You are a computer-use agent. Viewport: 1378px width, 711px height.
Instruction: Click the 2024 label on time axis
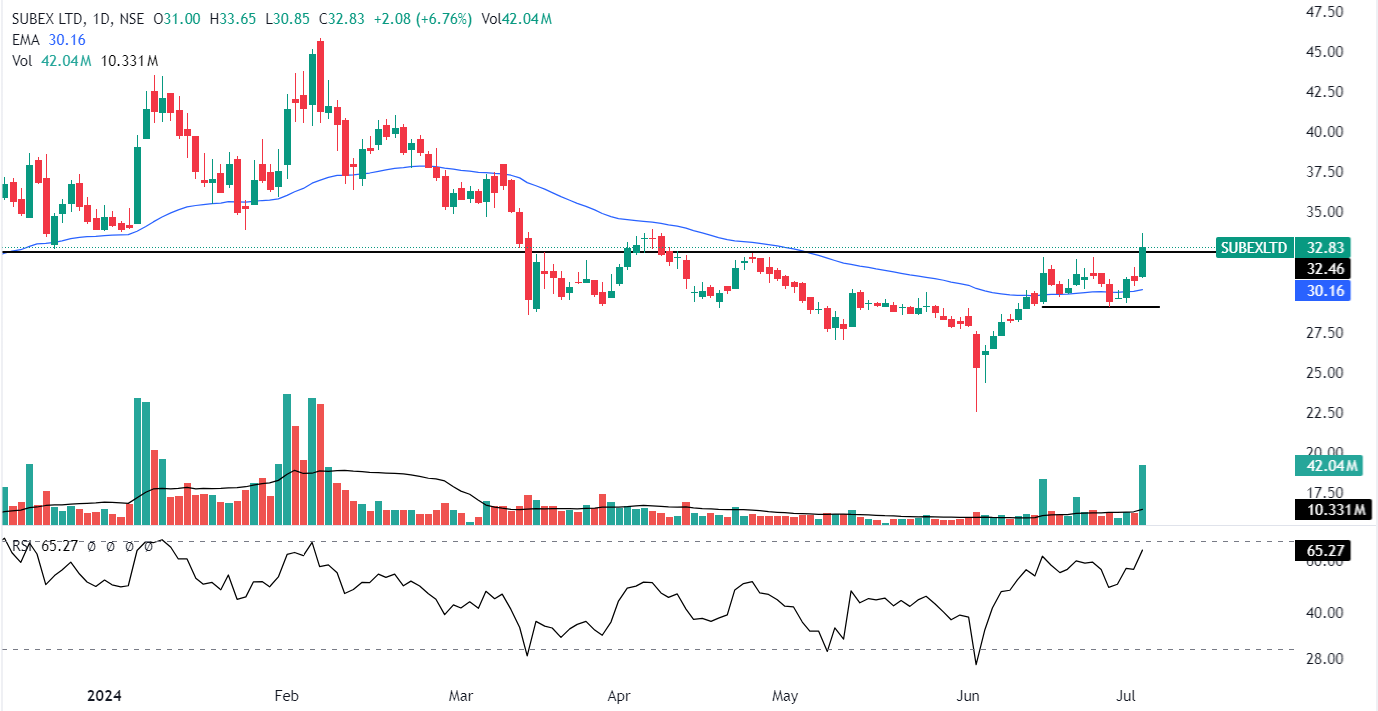point(106,694)
